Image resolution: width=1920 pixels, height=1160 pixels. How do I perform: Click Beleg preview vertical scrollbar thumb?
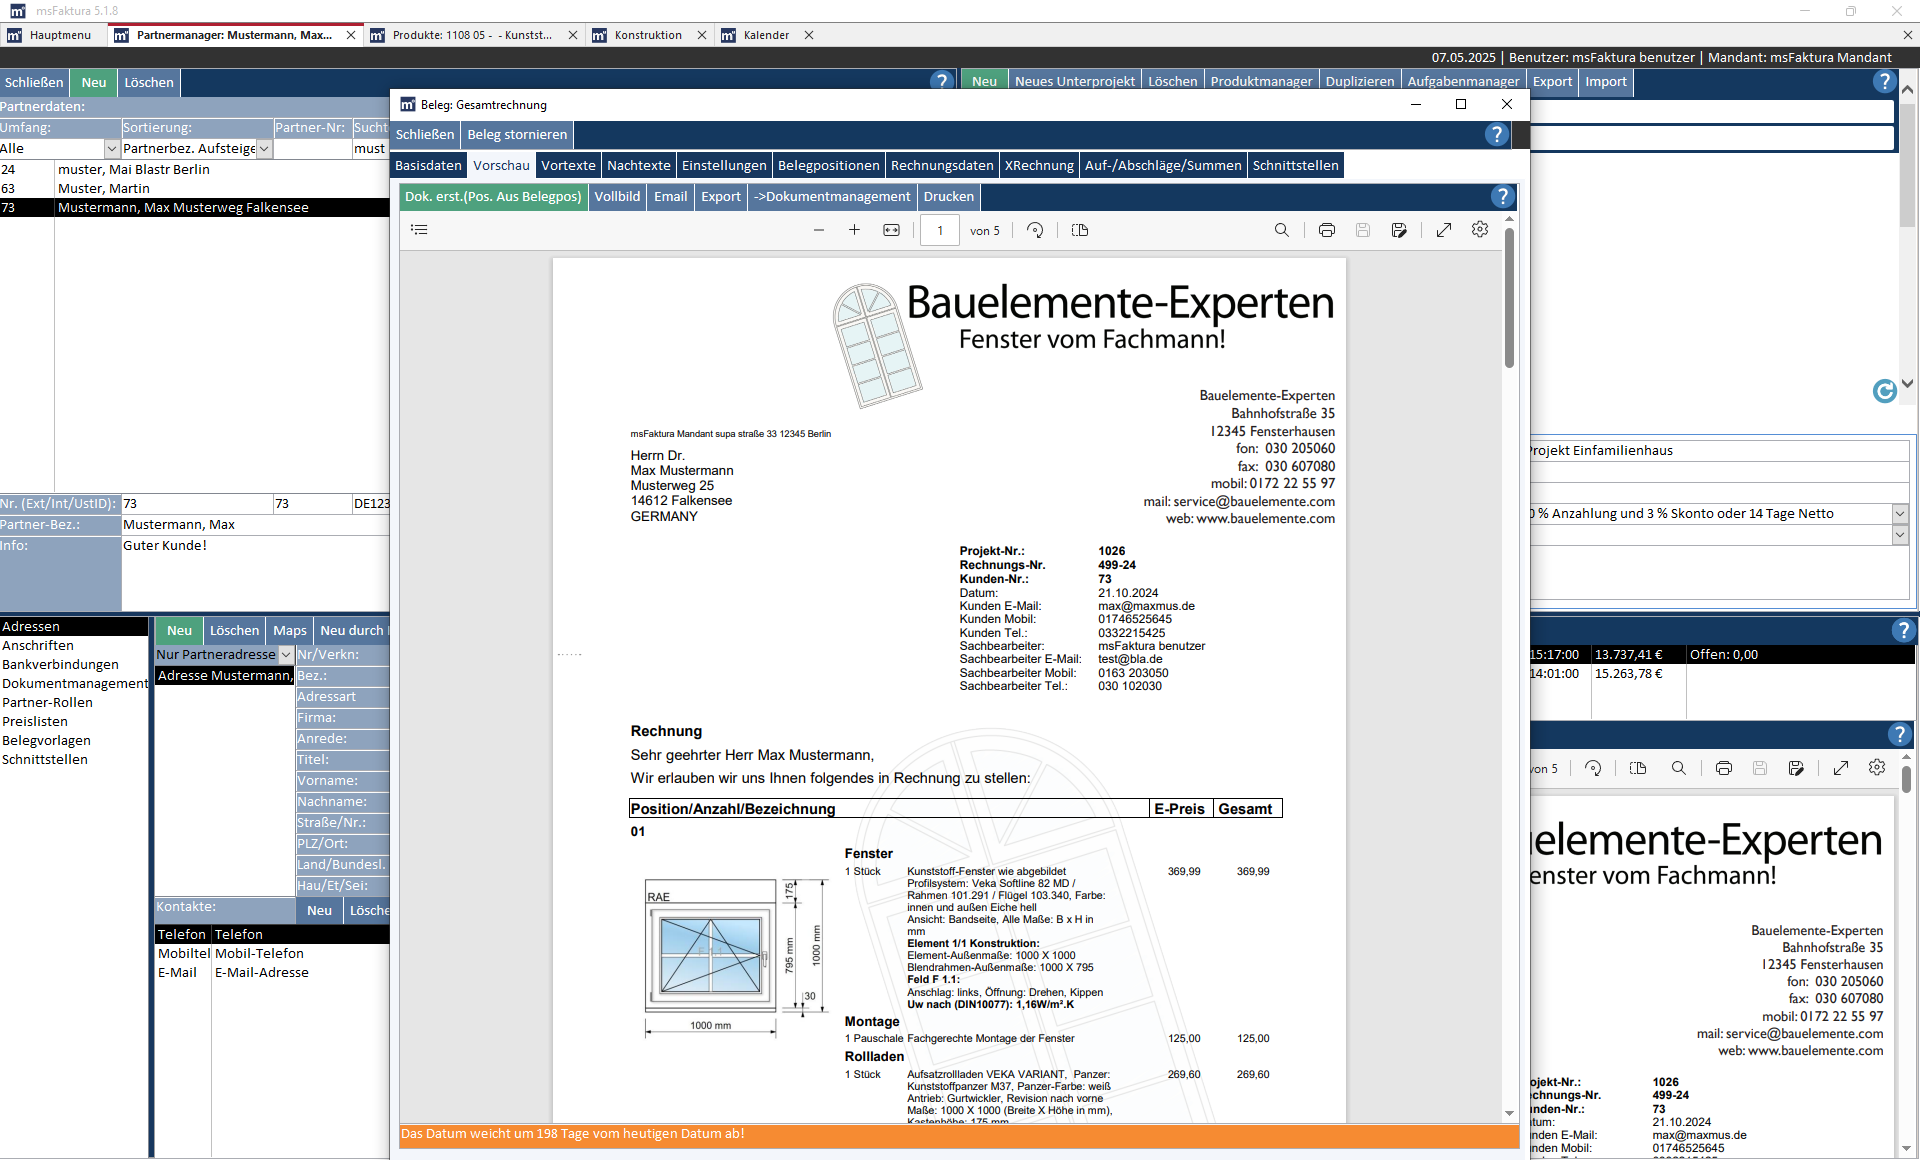click(x=1509, y=297)
